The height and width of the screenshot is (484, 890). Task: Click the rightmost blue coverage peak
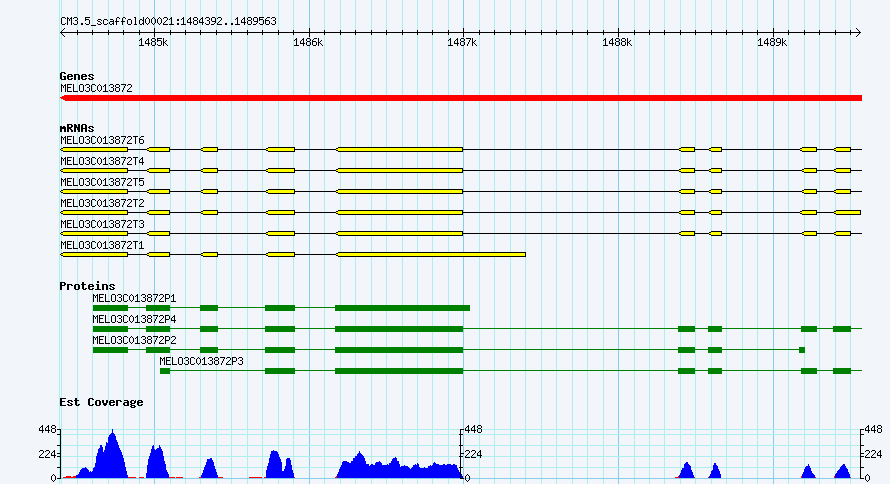click(843, 472)
